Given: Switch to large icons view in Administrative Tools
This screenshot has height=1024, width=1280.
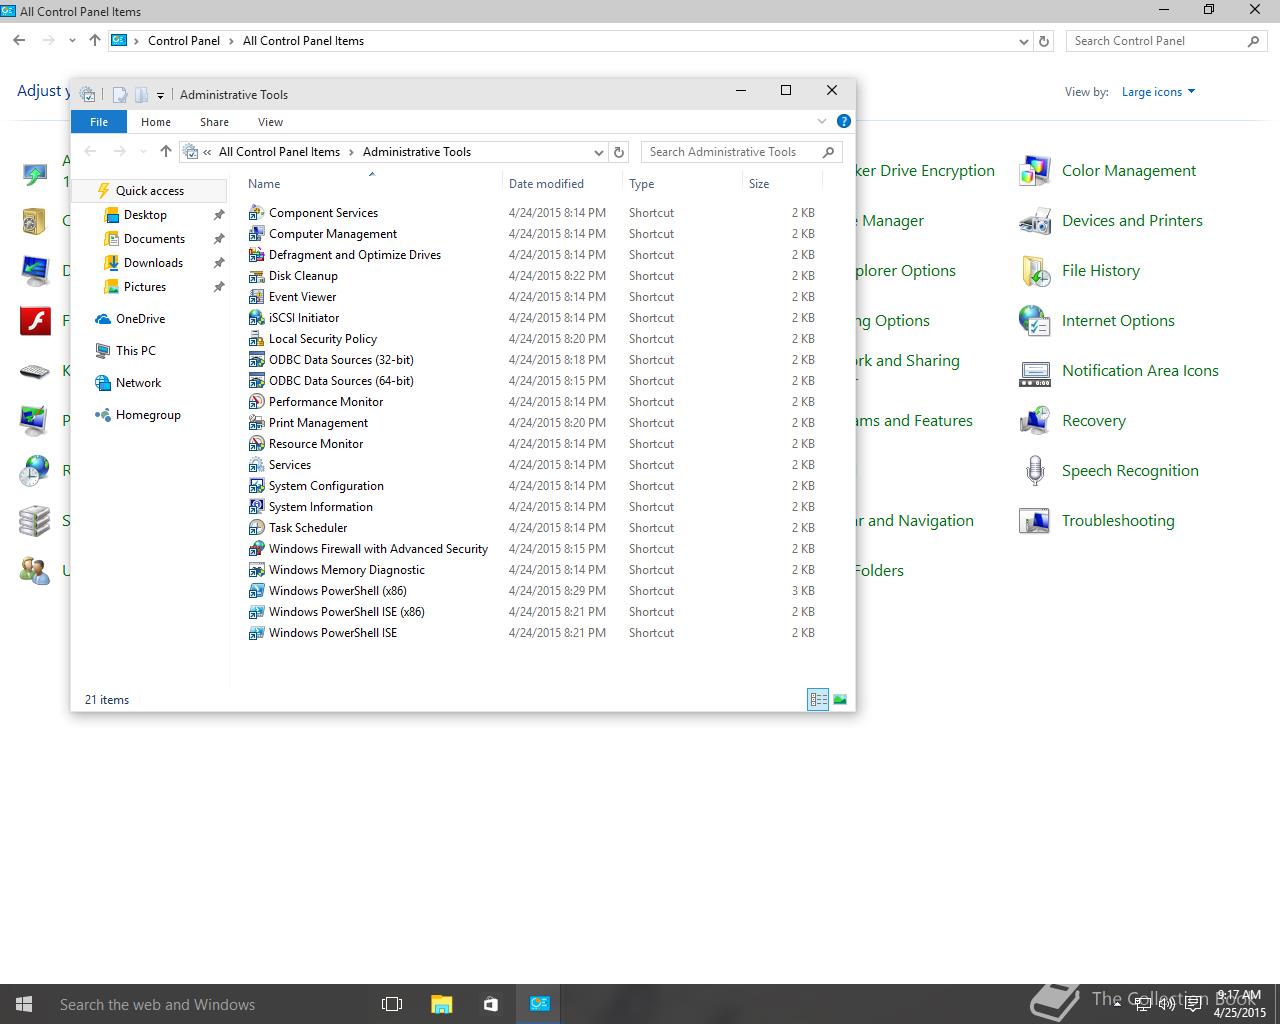Looking at the screenshot, I should pyautogui.click(x=840, y=700).
